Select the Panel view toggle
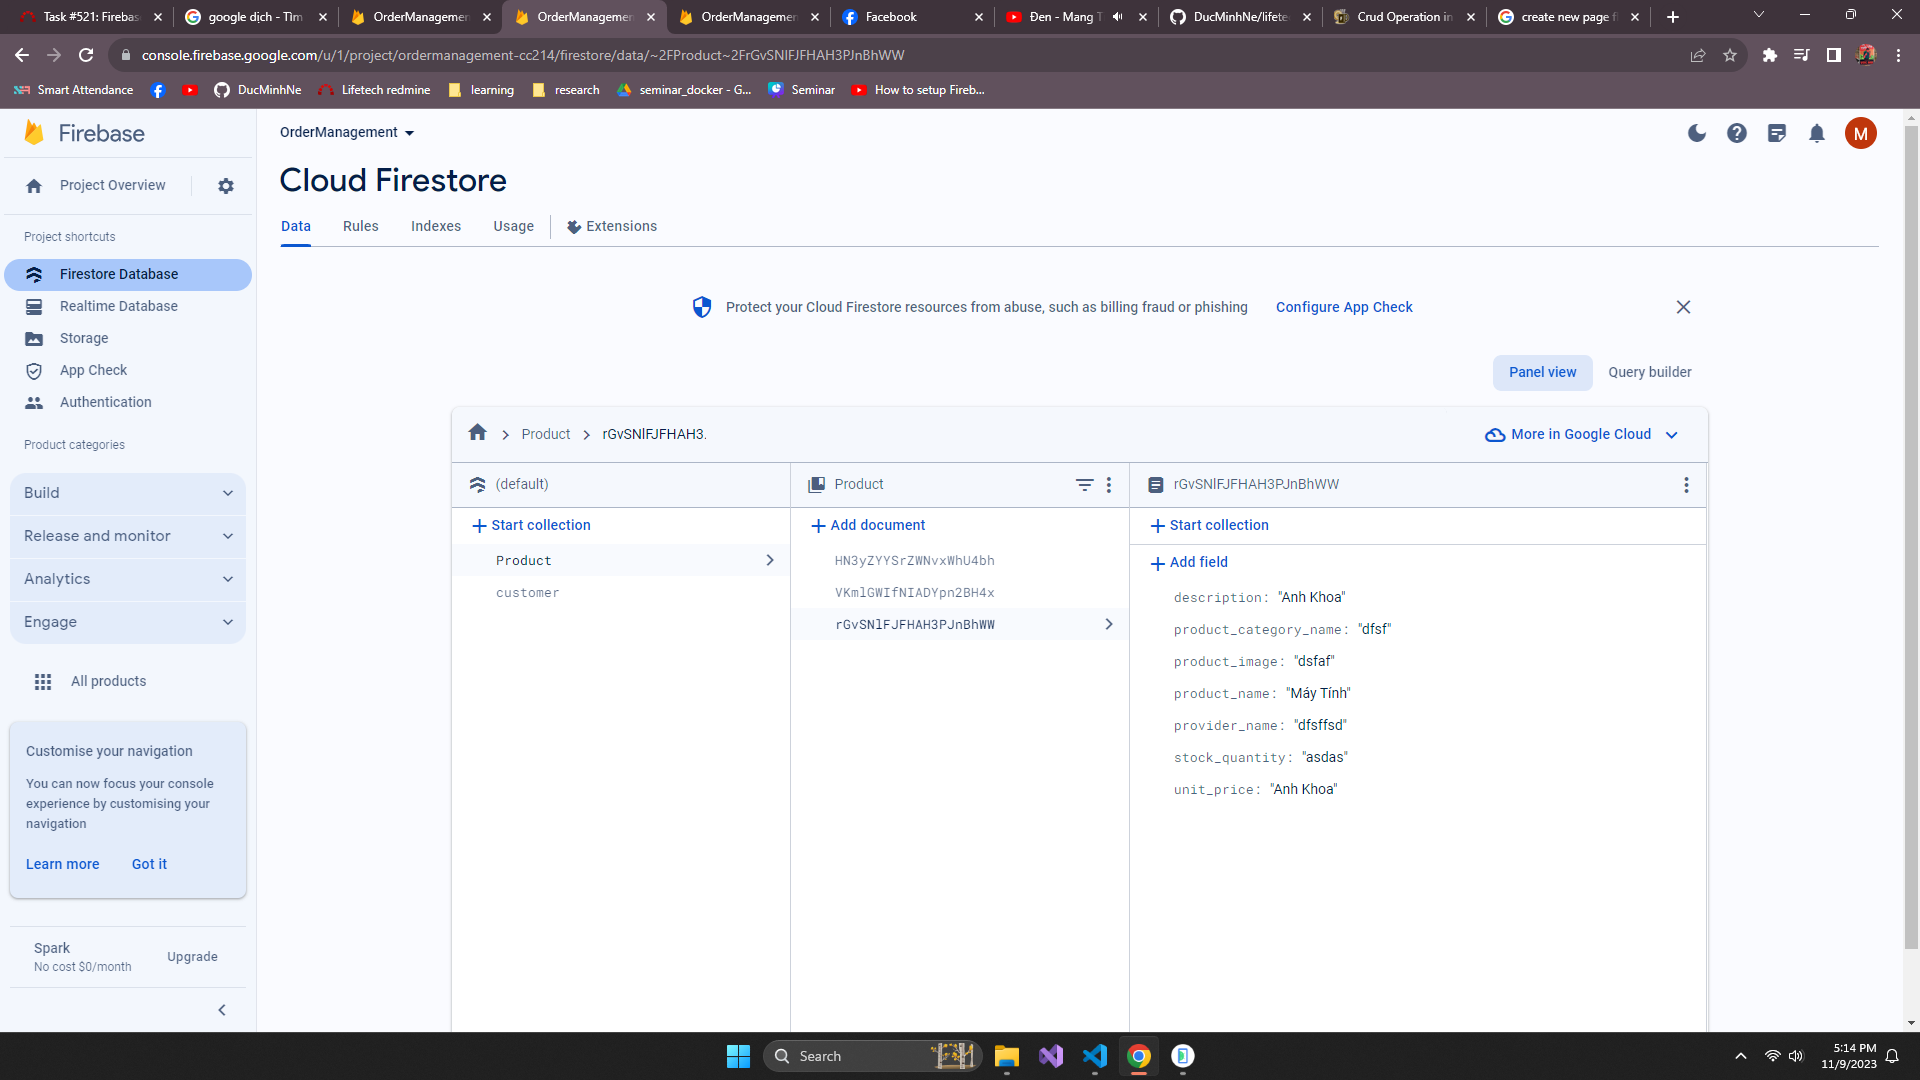 pos(1542,372)
